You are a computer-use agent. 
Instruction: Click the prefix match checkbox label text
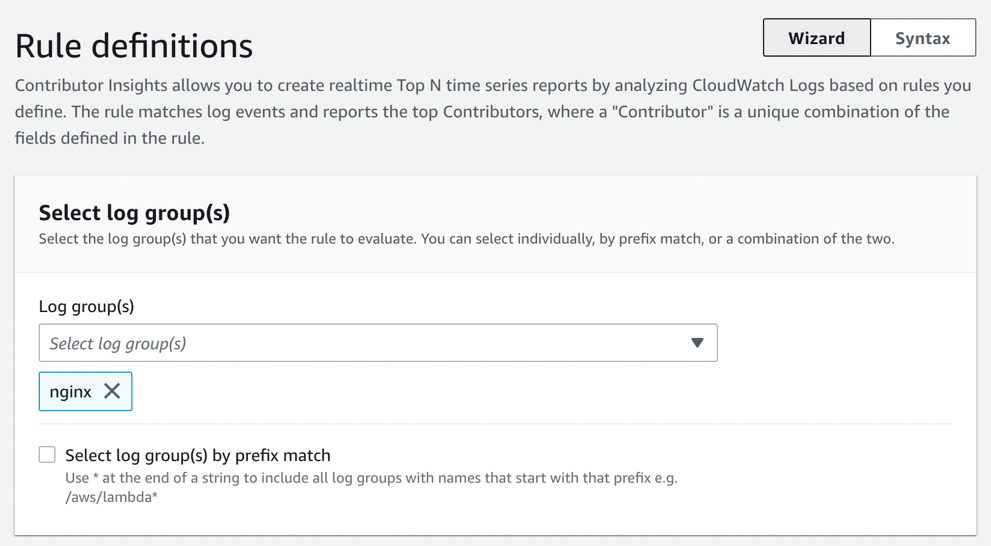click(x=197, y=455)
